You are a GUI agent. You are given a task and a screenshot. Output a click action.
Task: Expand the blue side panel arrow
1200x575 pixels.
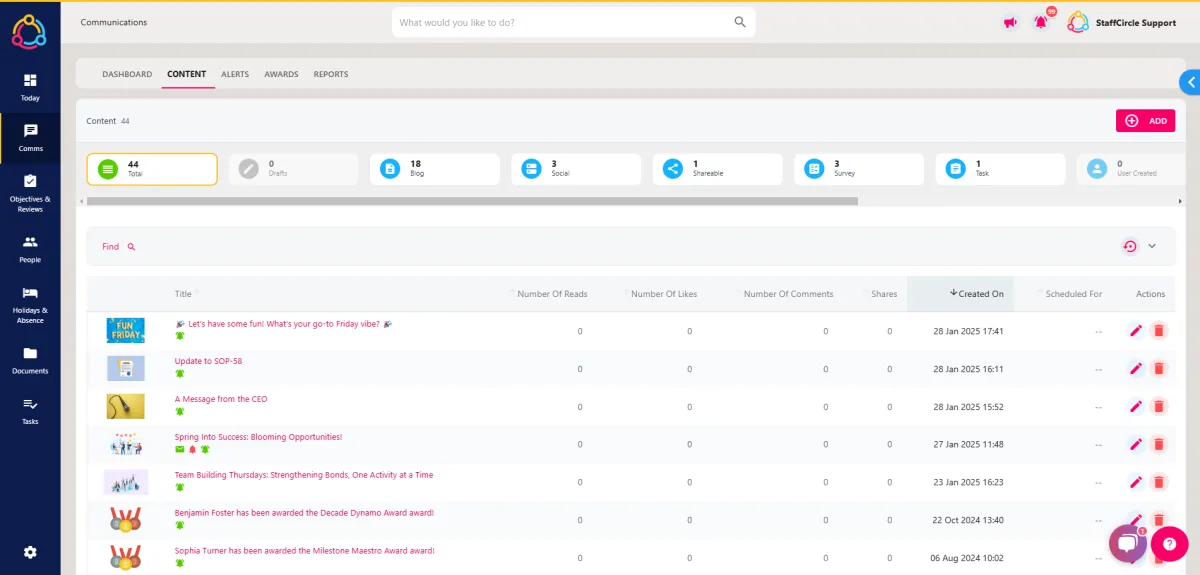click(1190, 82)
